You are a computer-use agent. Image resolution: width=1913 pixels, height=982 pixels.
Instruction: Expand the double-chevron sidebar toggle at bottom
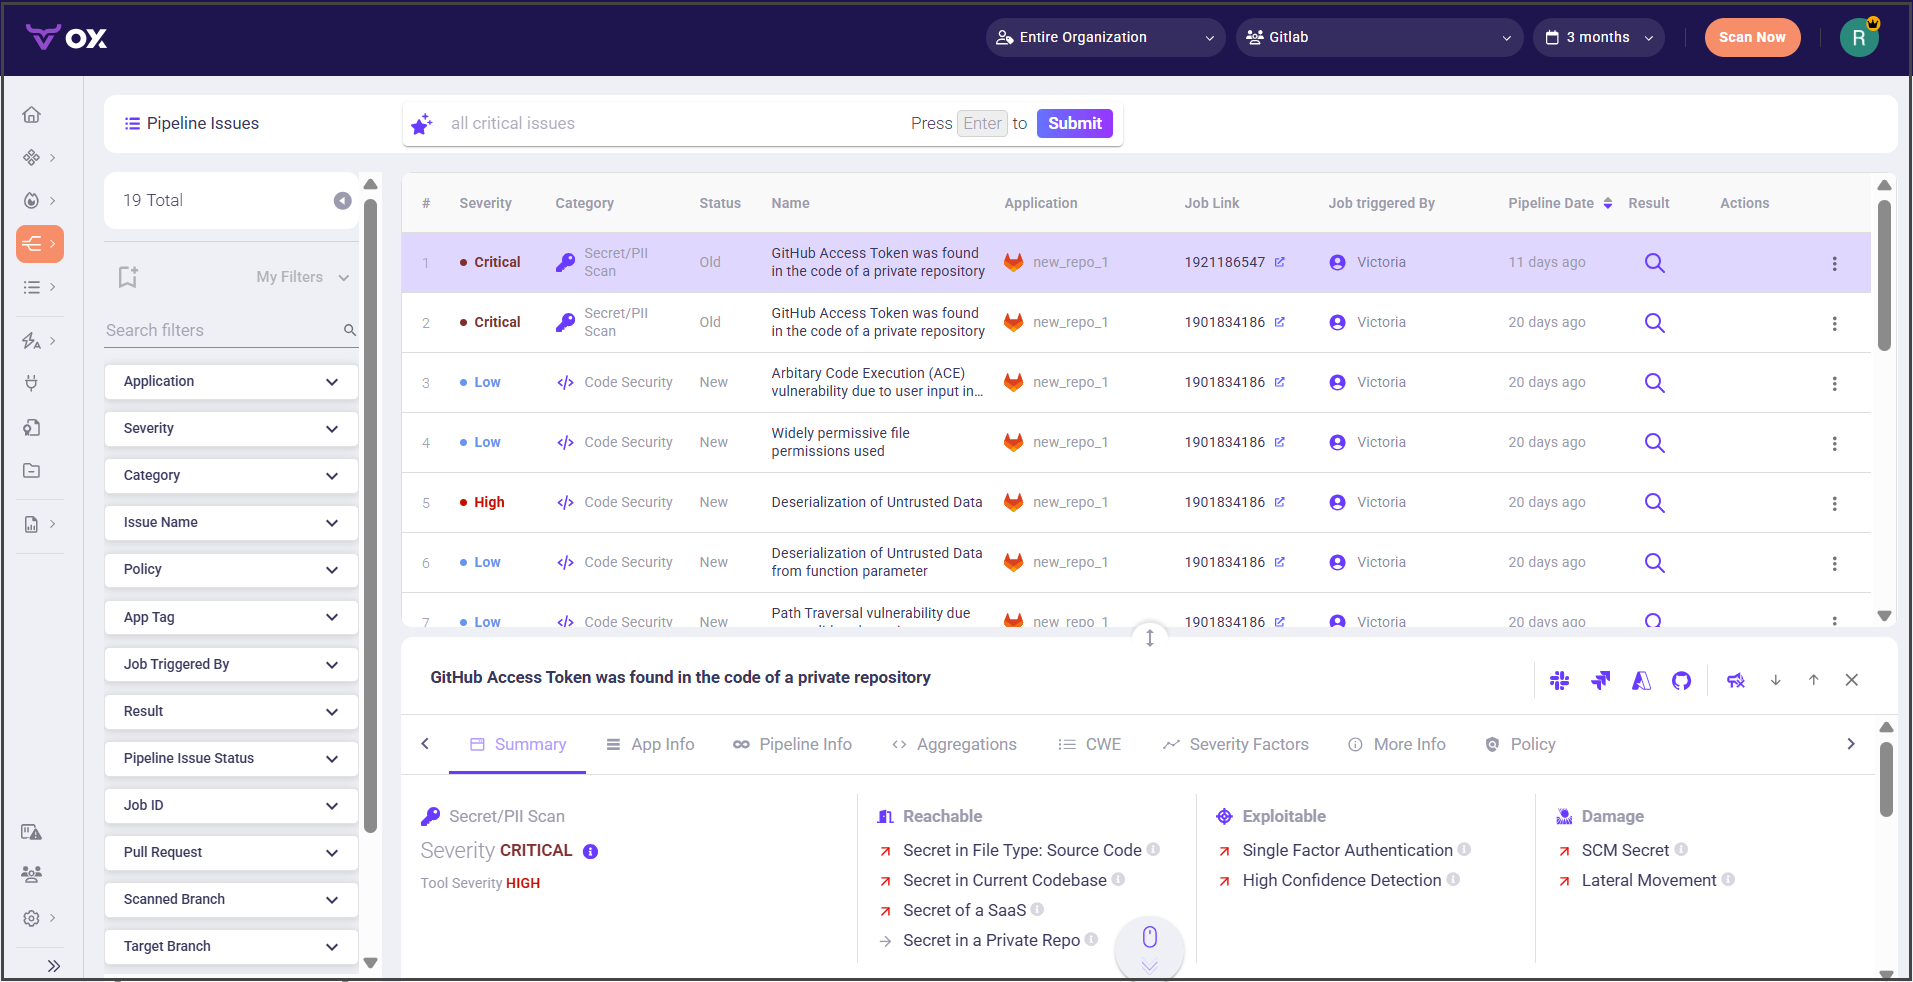53,965
